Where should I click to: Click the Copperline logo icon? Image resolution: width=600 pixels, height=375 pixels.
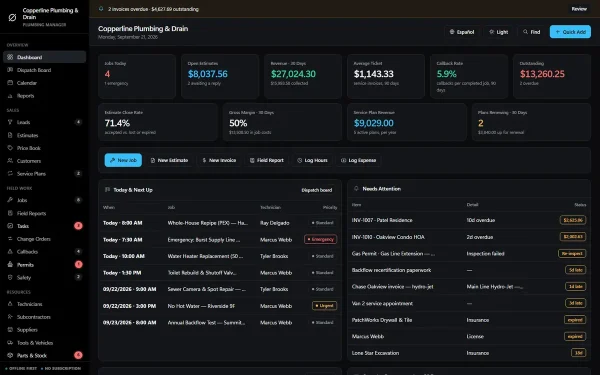(x=12, y=17)
